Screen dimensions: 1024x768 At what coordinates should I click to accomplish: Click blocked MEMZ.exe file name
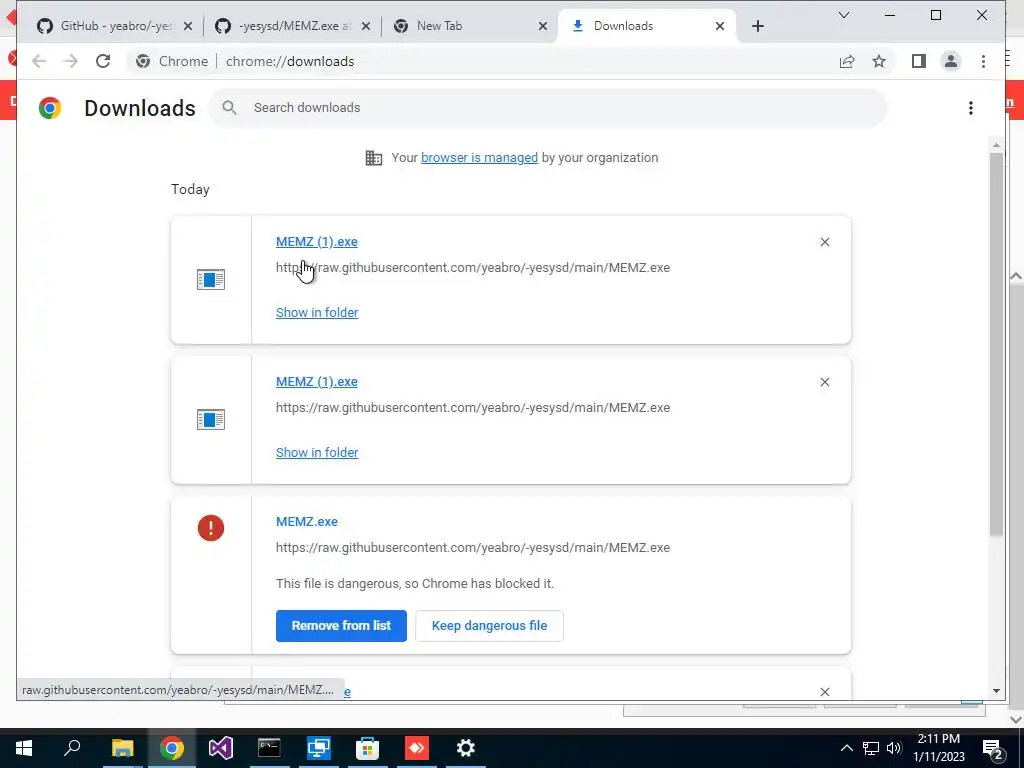point(307,522)
